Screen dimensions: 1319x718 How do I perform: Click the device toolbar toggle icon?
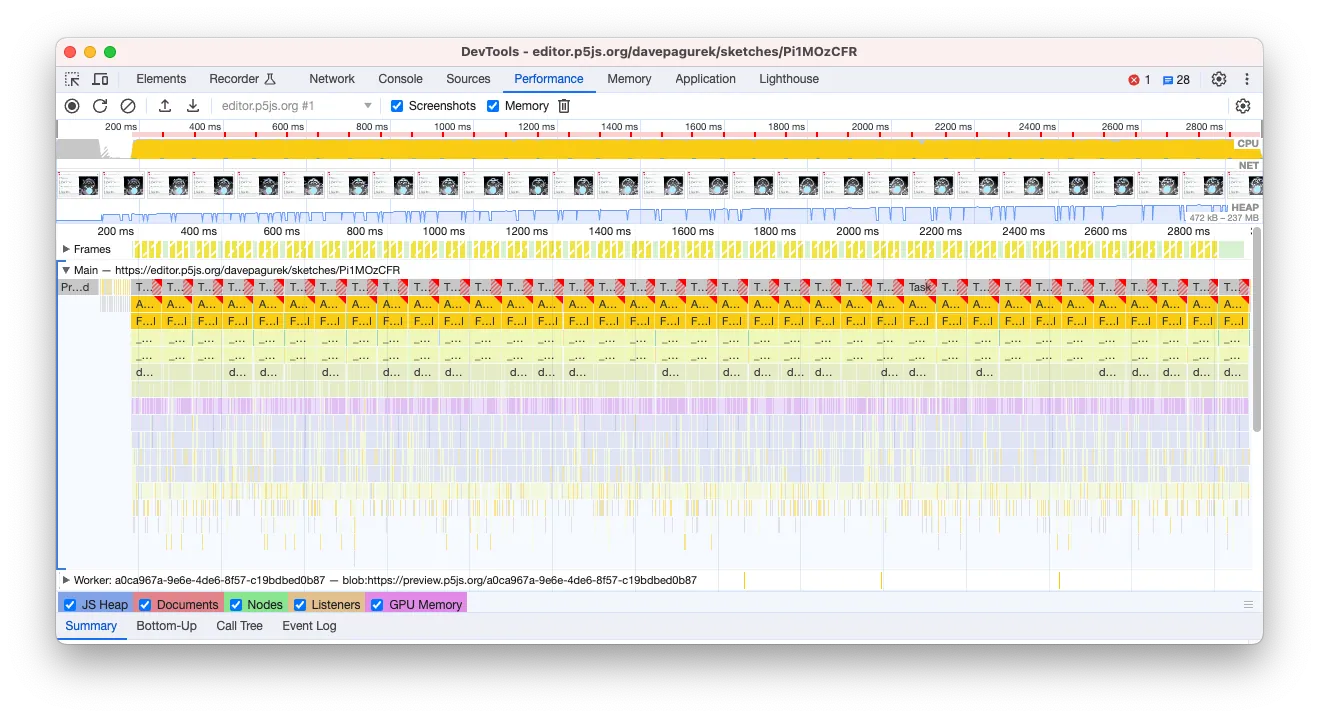pyautogui.click(x=97, y=79)
